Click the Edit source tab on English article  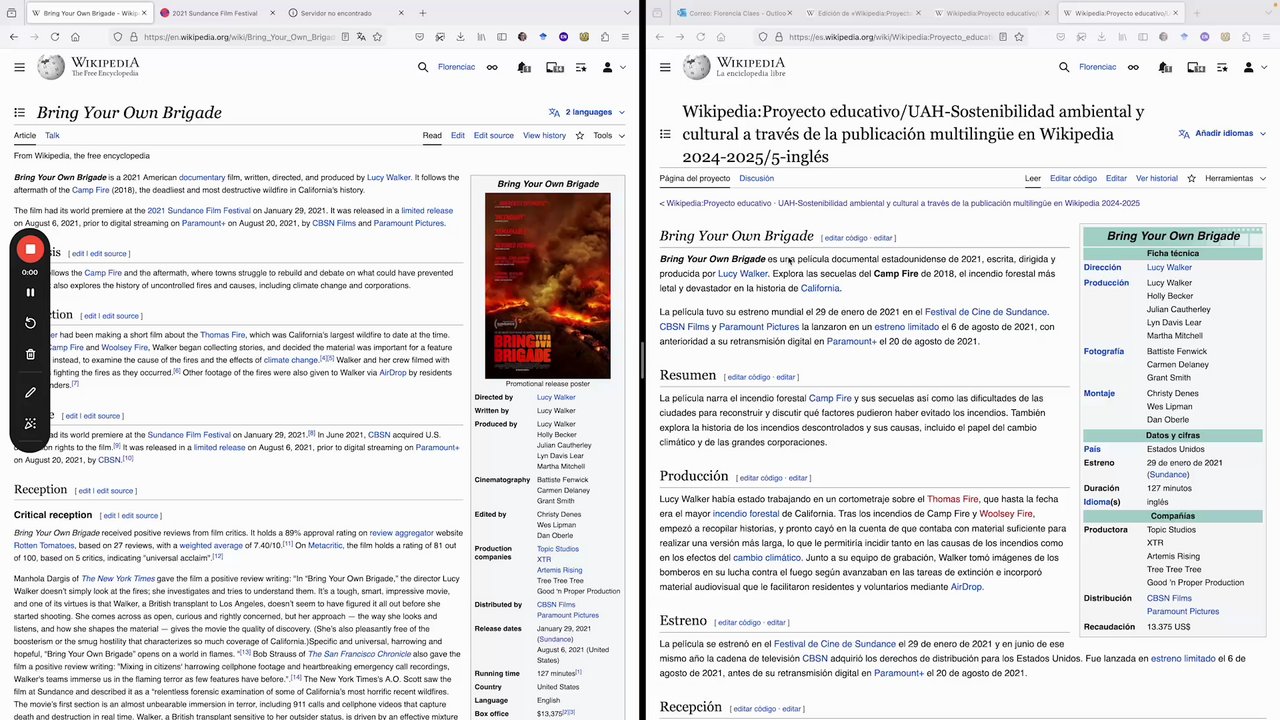coord(494,135)
